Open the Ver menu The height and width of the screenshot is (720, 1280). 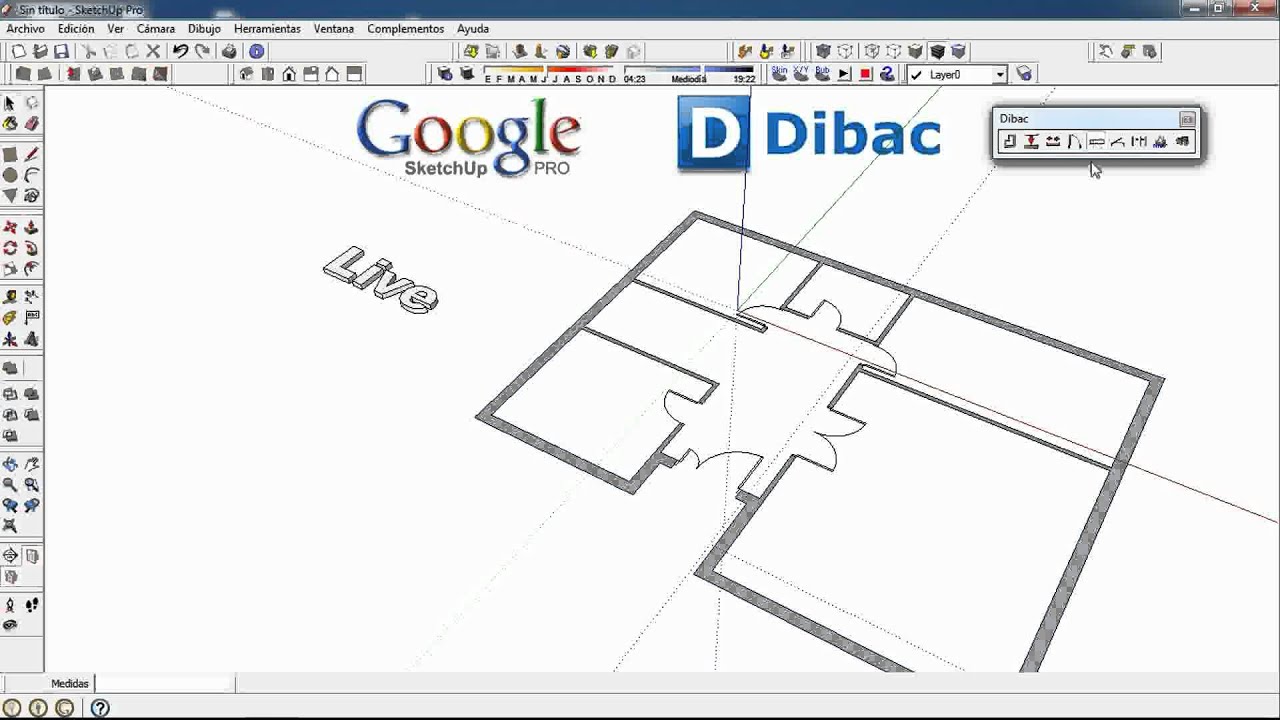click(116, 29)
